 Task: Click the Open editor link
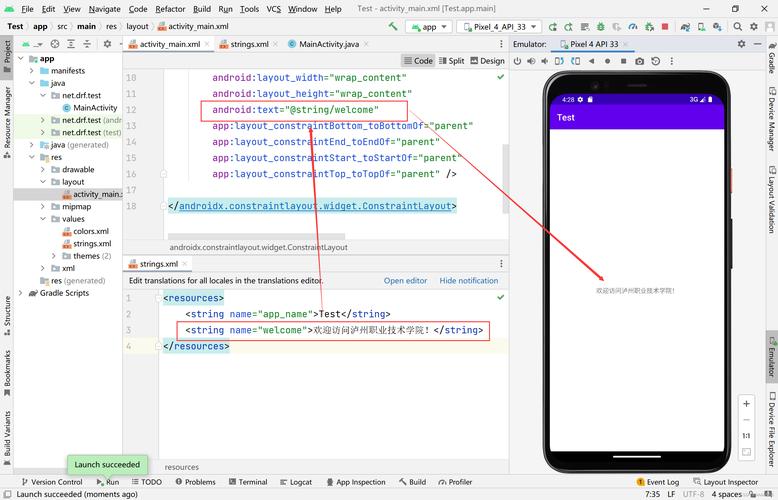[x=405, y=281]
